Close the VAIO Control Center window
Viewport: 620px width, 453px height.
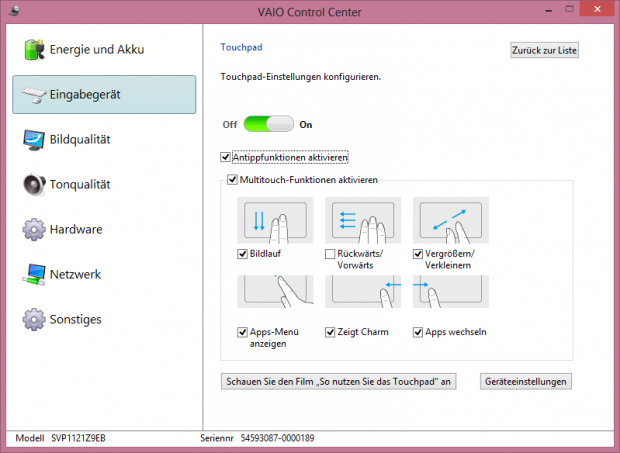coord(597,9)
